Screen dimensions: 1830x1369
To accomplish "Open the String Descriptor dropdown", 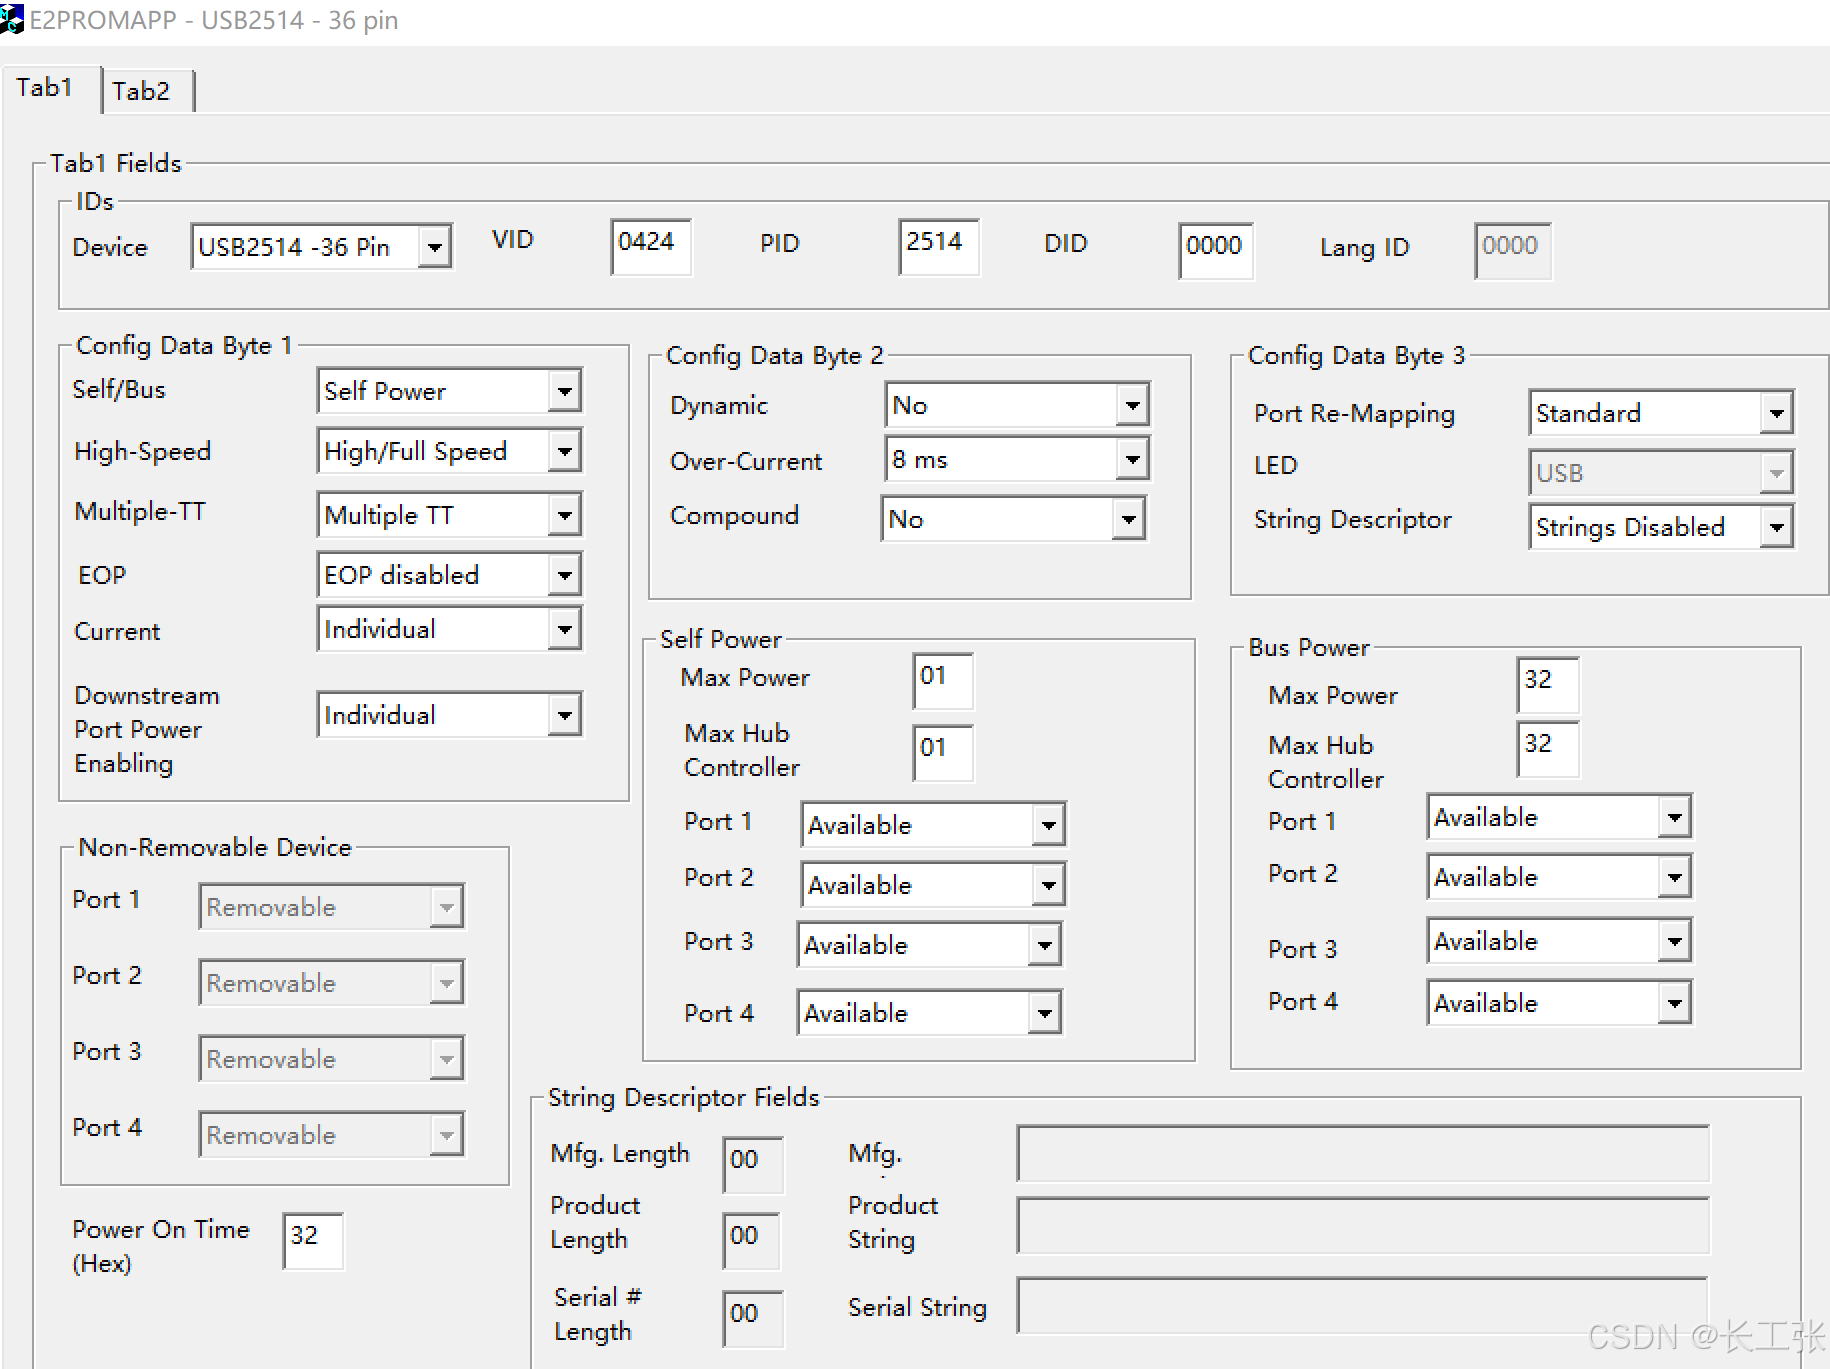I will point(1661,526).
